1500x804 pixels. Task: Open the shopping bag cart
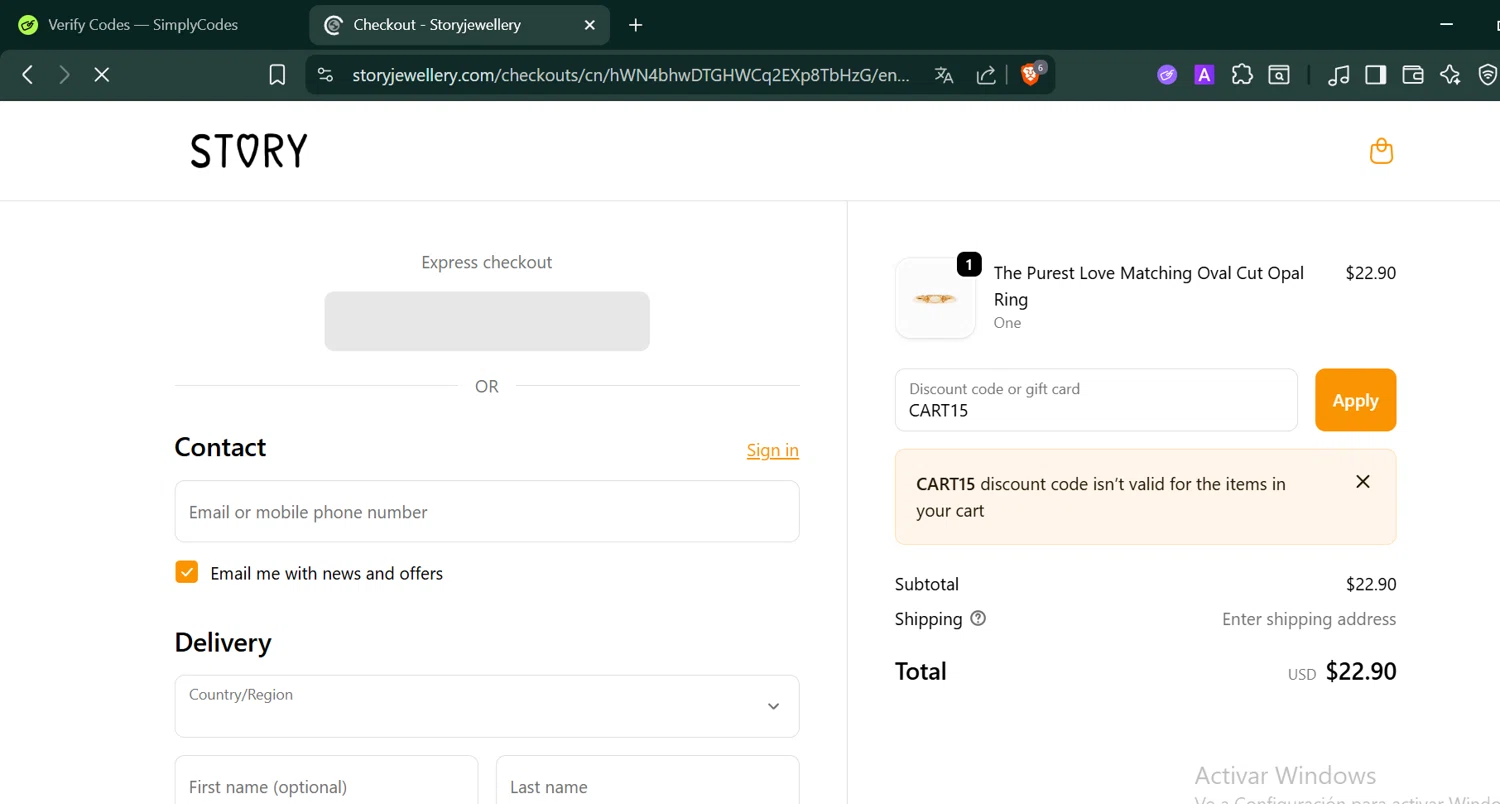[x=1381, y=151]
